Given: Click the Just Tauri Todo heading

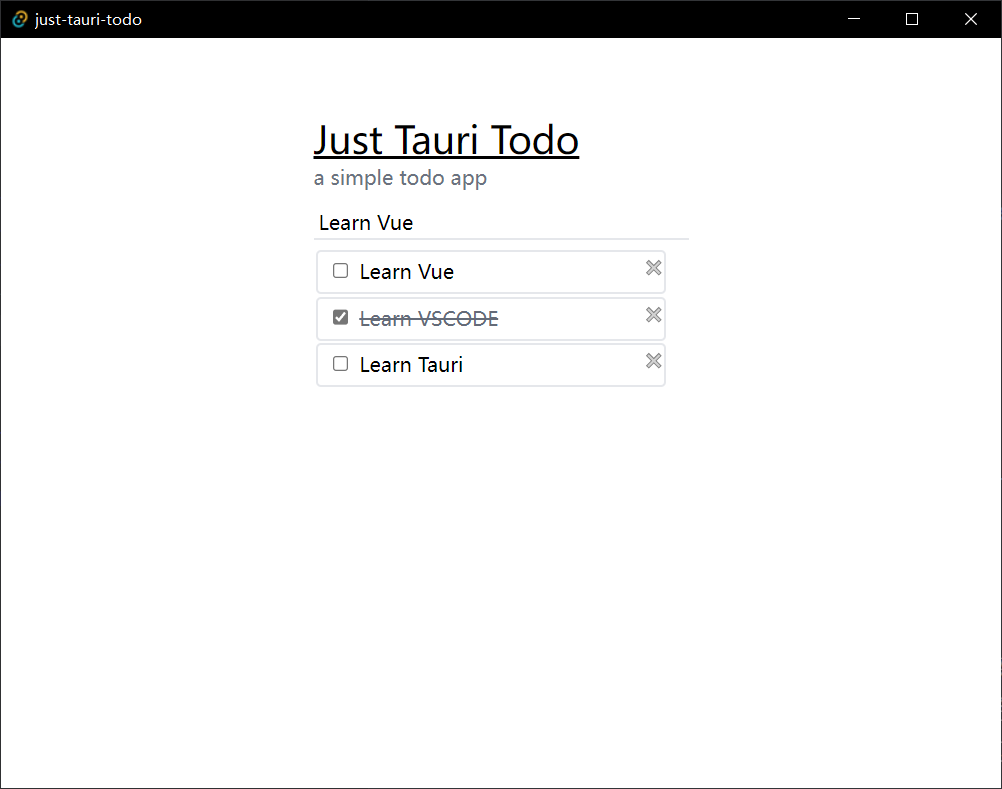Looking at the screenshot, I should (446, 140).
